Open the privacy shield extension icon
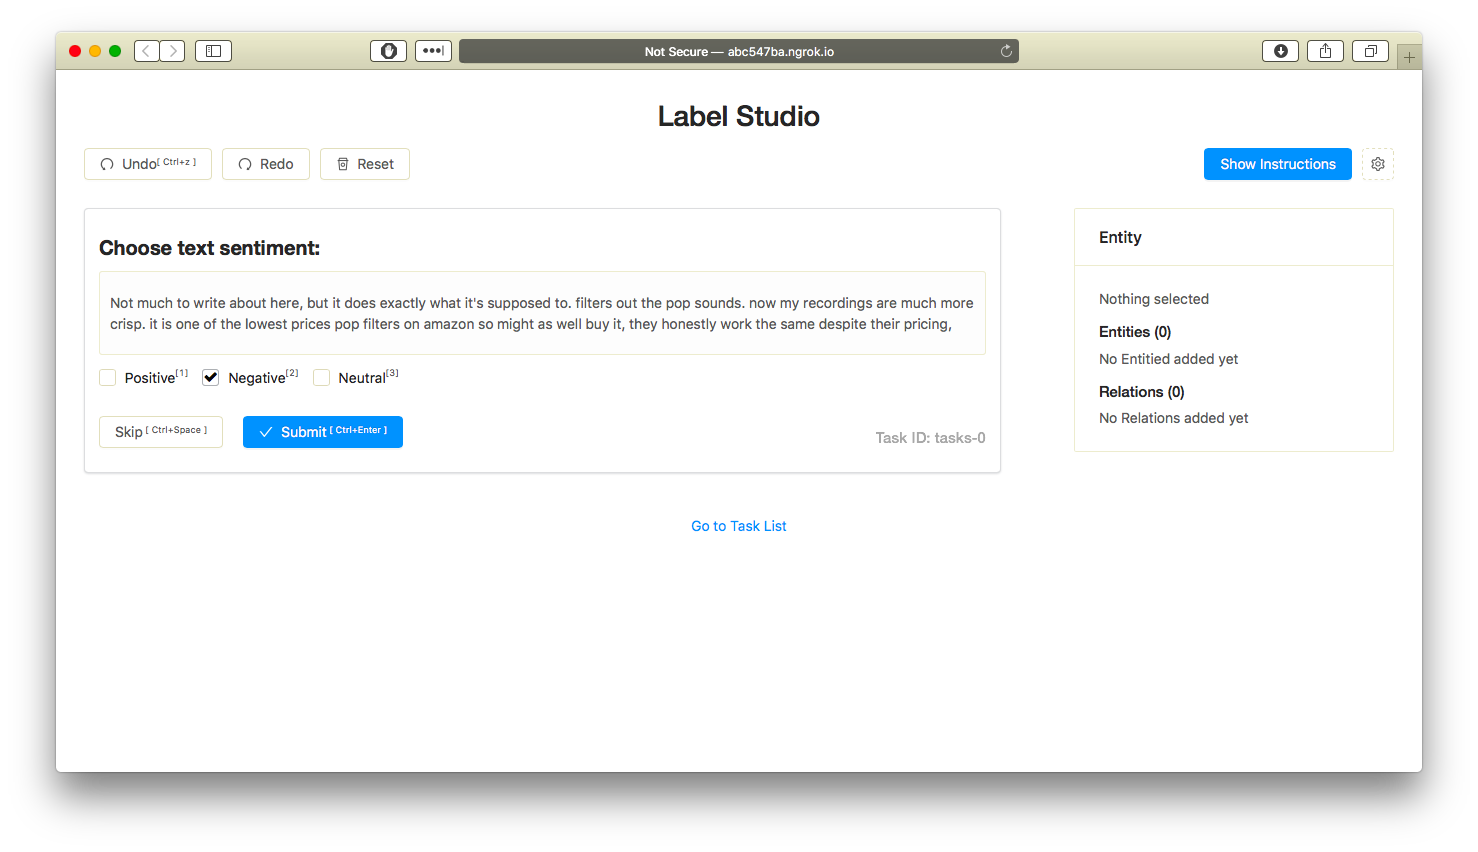 point(389,51)
